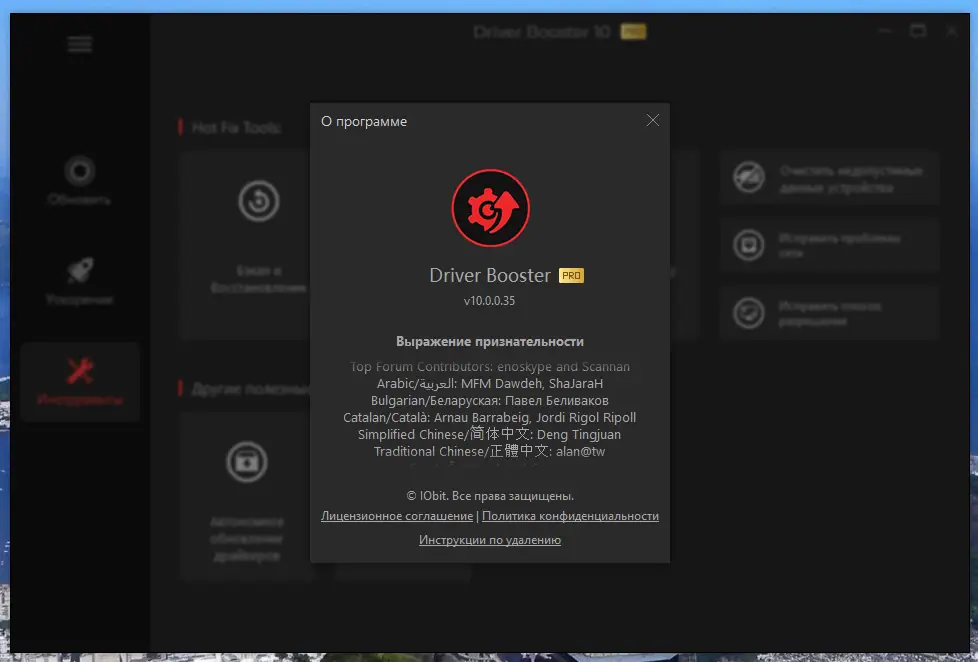
Task: View the Инструкции по удалению link
Action: pyautogui.click(x=489, y=539)
